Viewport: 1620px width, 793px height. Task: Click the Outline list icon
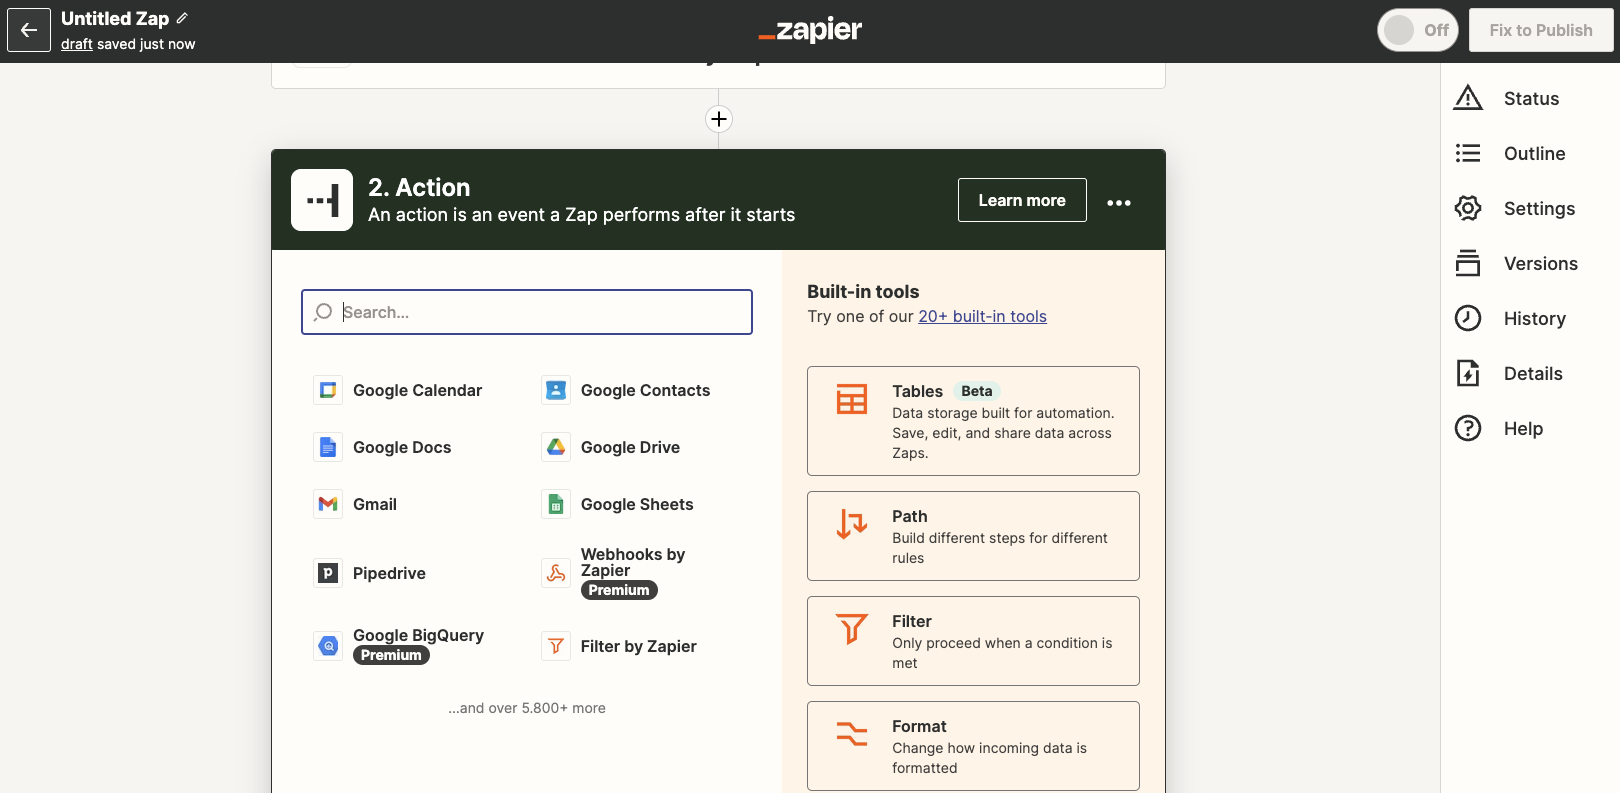tap(1468, 153)
